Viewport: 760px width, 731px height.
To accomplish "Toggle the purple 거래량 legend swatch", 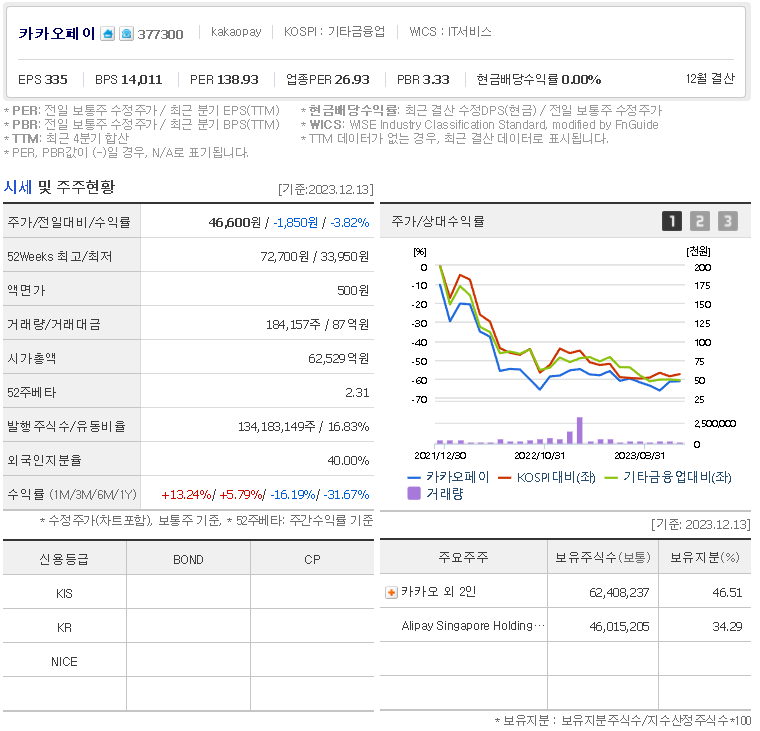I will click(414, 493).
